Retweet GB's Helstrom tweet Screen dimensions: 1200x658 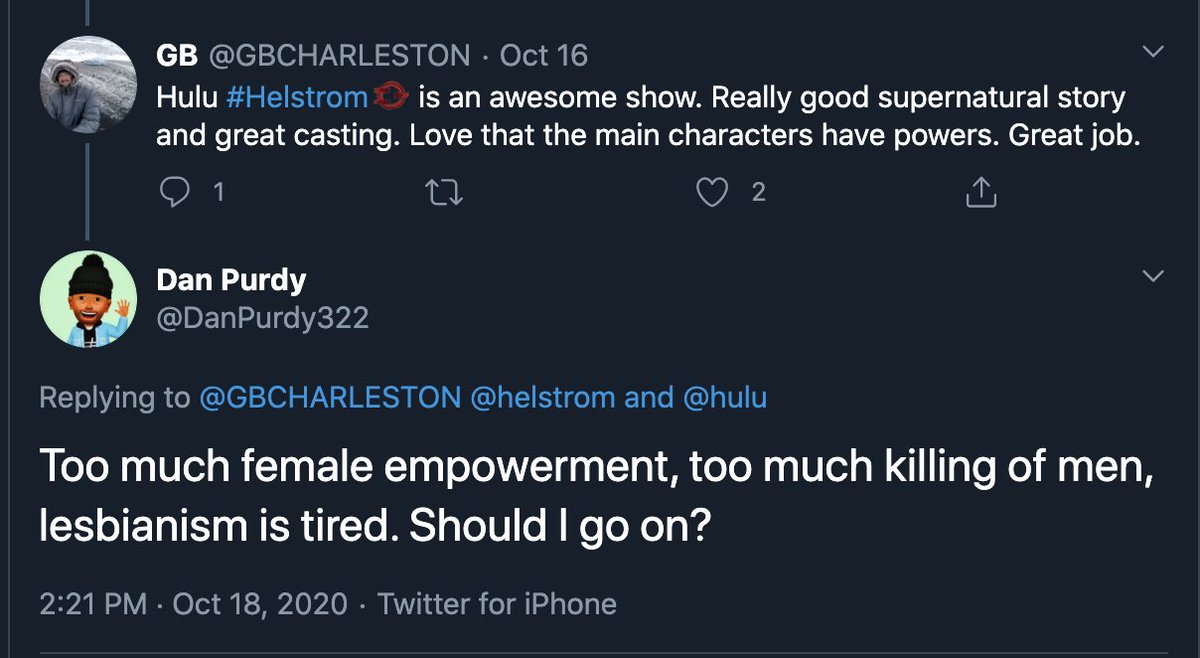point(442,193)
